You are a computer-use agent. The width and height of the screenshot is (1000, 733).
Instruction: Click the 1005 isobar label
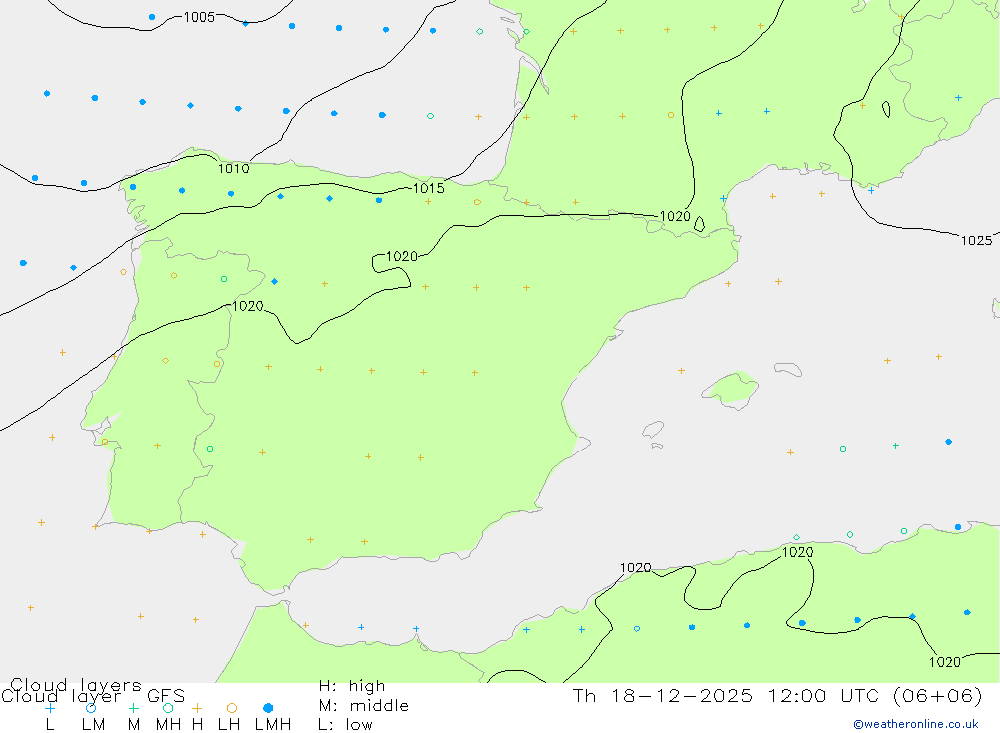pos(199,17)
